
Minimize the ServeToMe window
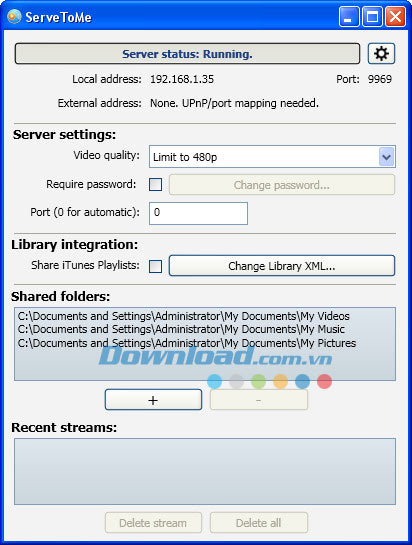[x=349, y=17]
